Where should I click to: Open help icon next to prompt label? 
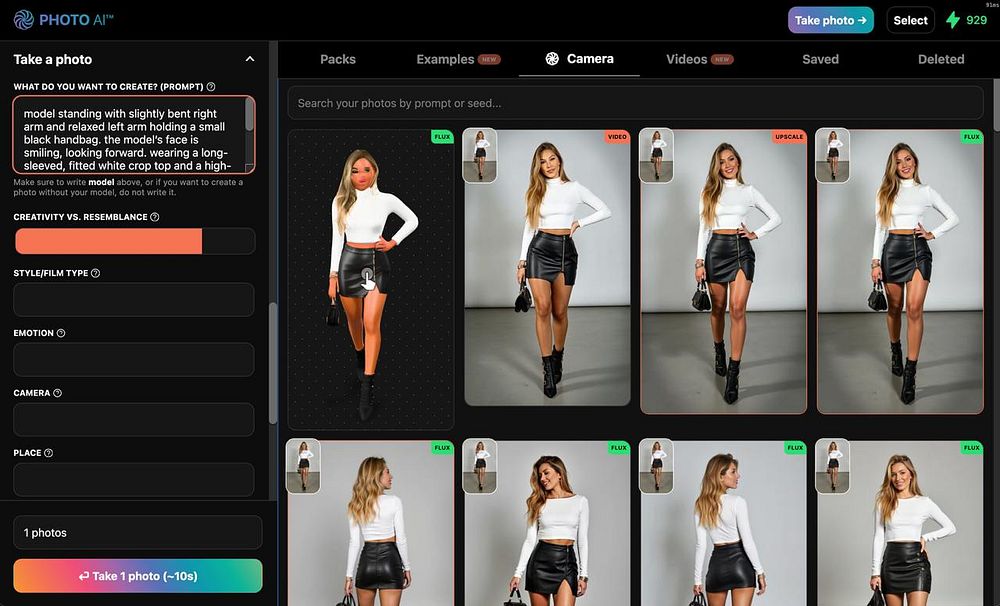click(x=211, y=87)
